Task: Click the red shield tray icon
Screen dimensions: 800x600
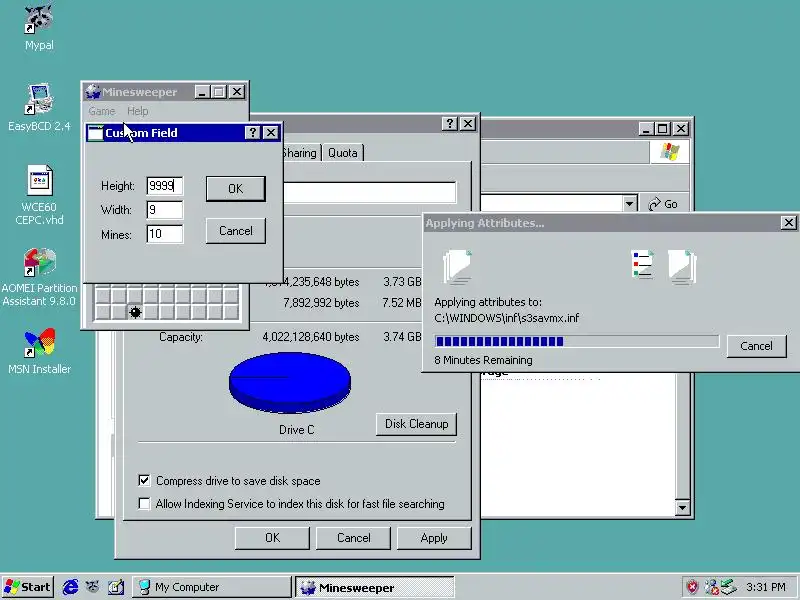Action: pyautogui.click(x=692, y=587)
